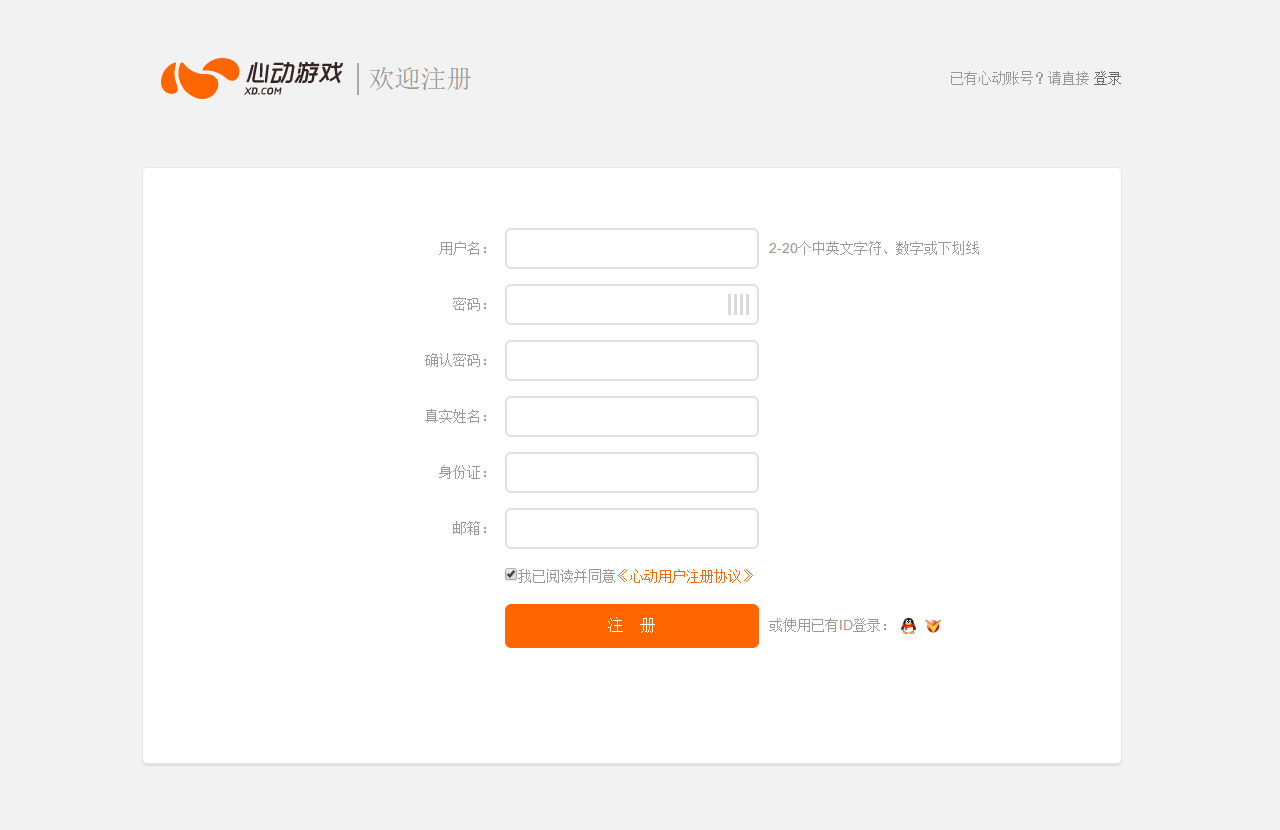The image size is (1280, 830).
Task: Click the 欢迎注册 heading text
Action: click(x=420, y=79)
